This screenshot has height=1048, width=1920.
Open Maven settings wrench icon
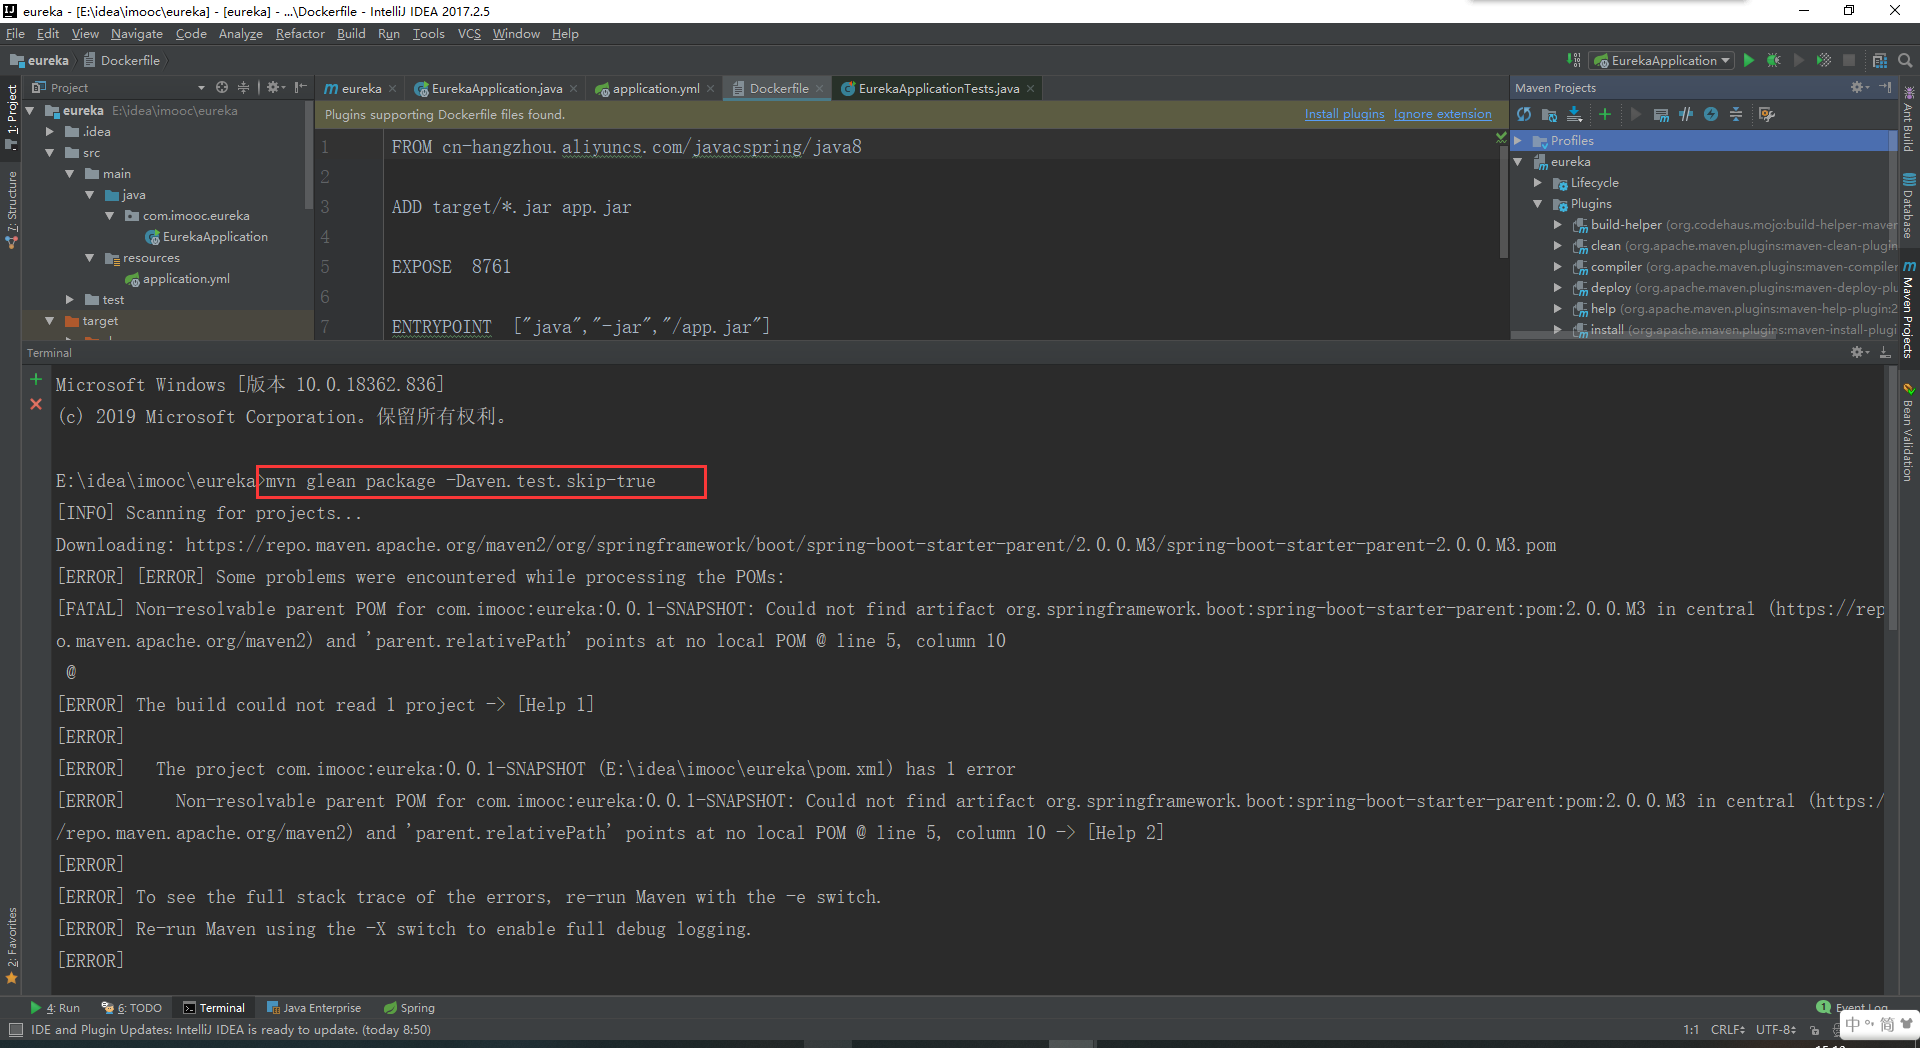click(1767, 114)
